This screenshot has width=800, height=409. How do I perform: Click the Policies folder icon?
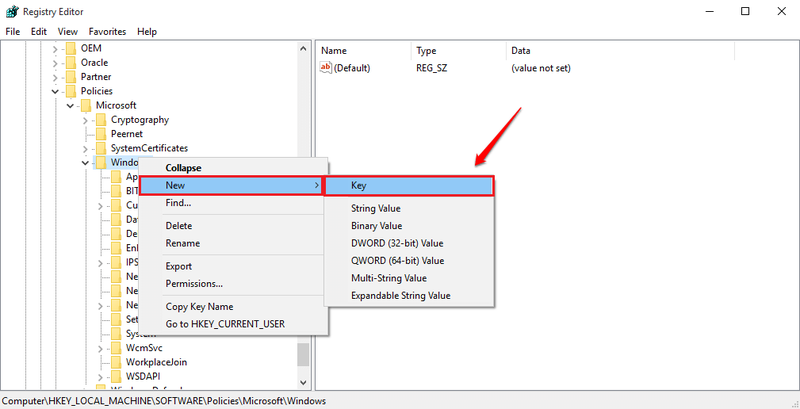(71, 91)
